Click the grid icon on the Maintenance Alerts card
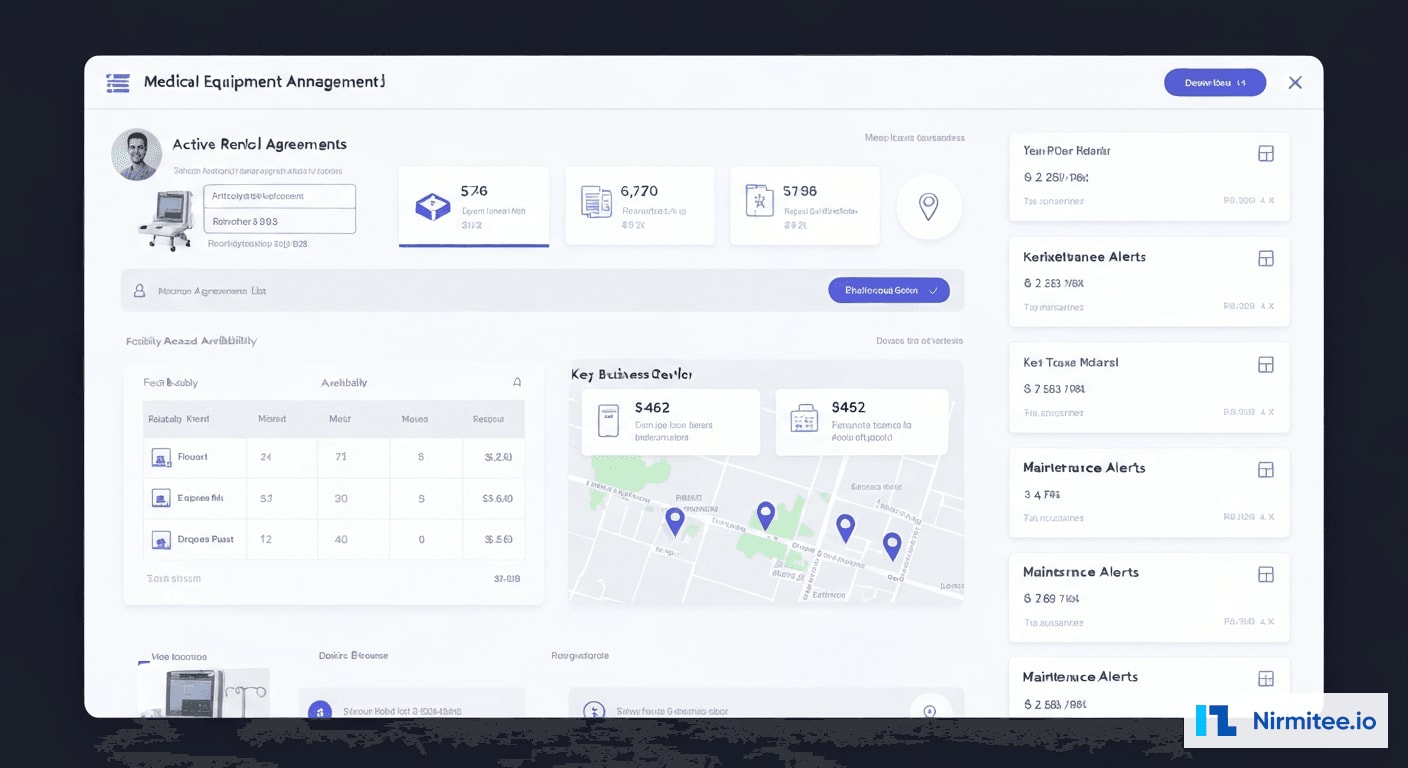The image size is (1408, 768). click(x=1266, y=469)
